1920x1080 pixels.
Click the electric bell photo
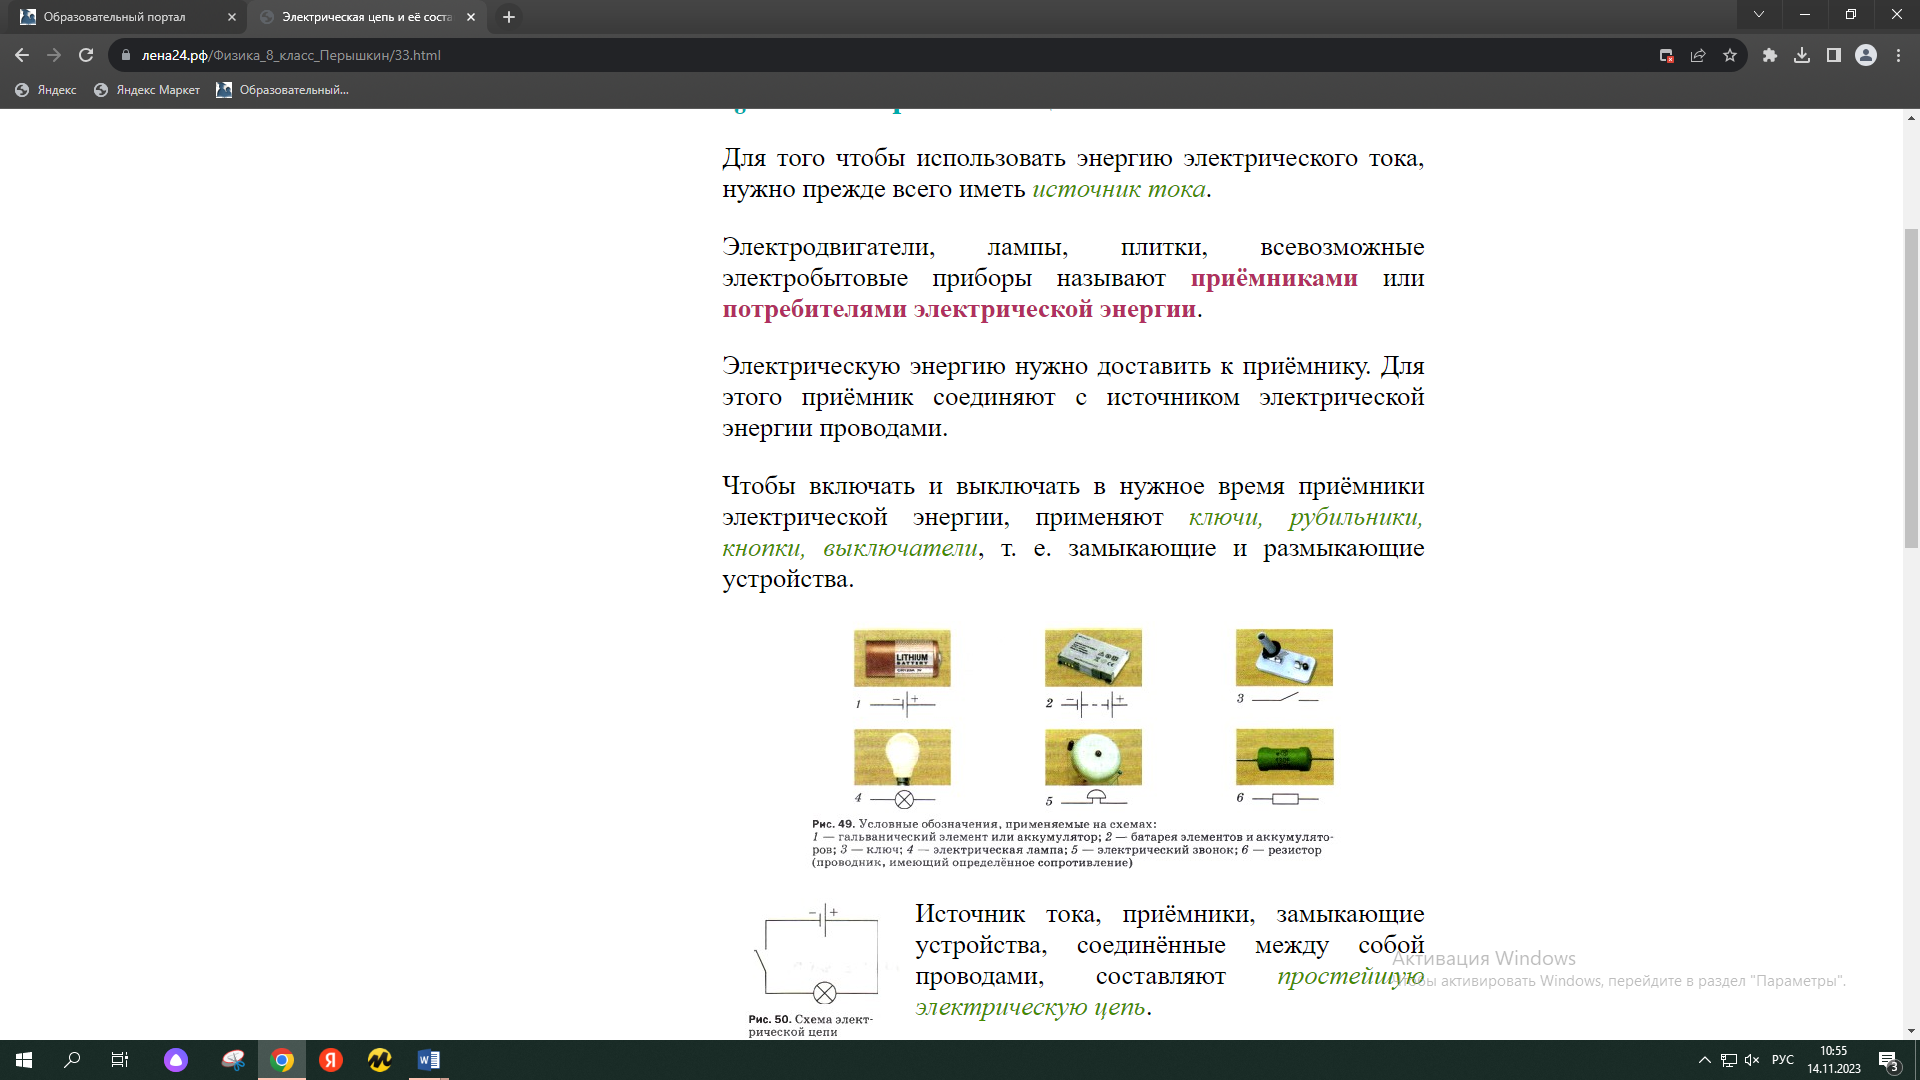(x=1093, y=757)
